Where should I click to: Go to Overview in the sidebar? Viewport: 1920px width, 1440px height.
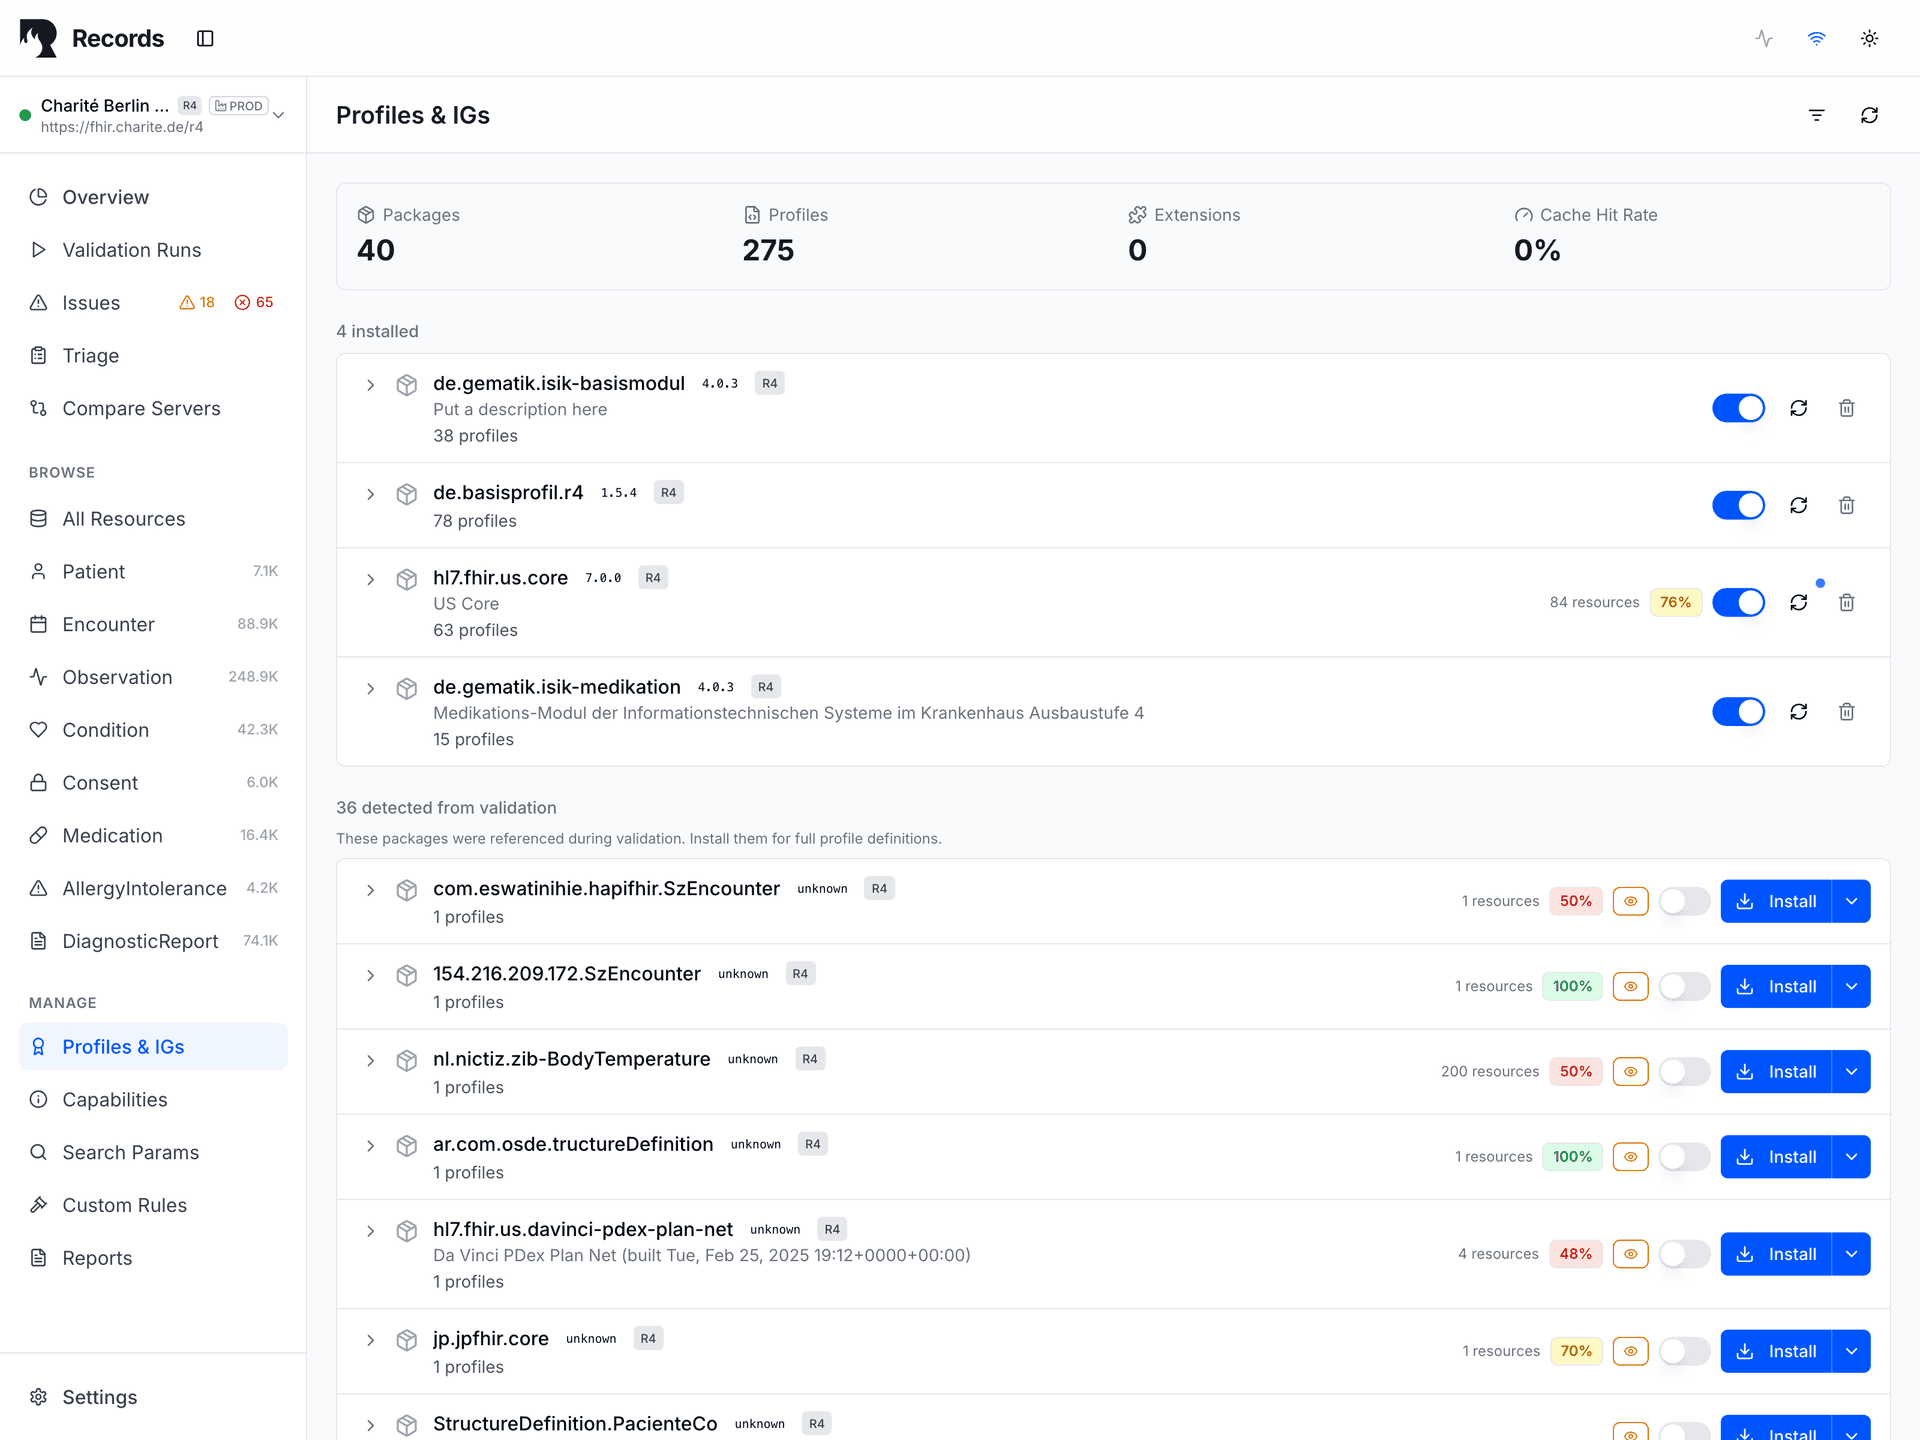pos(153,197)
